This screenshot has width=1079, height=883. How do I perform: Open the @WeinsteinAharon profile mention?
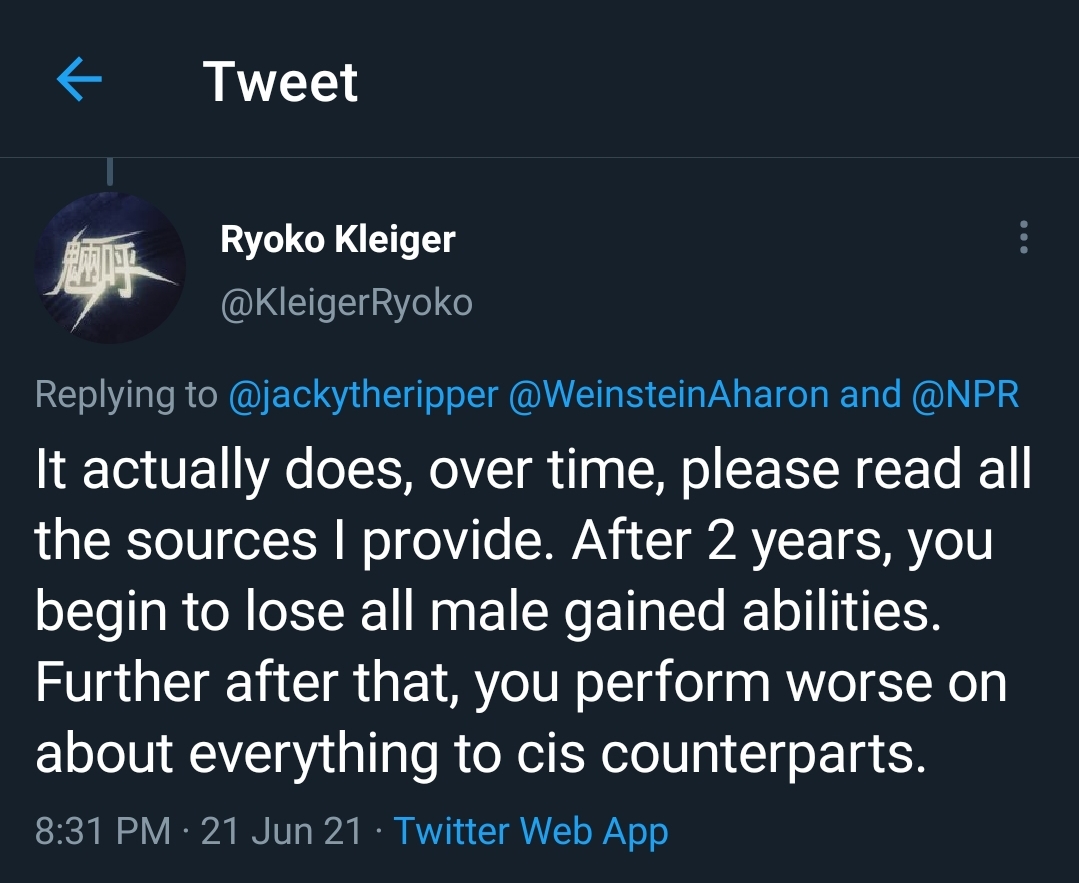click(x=669, y=395)
